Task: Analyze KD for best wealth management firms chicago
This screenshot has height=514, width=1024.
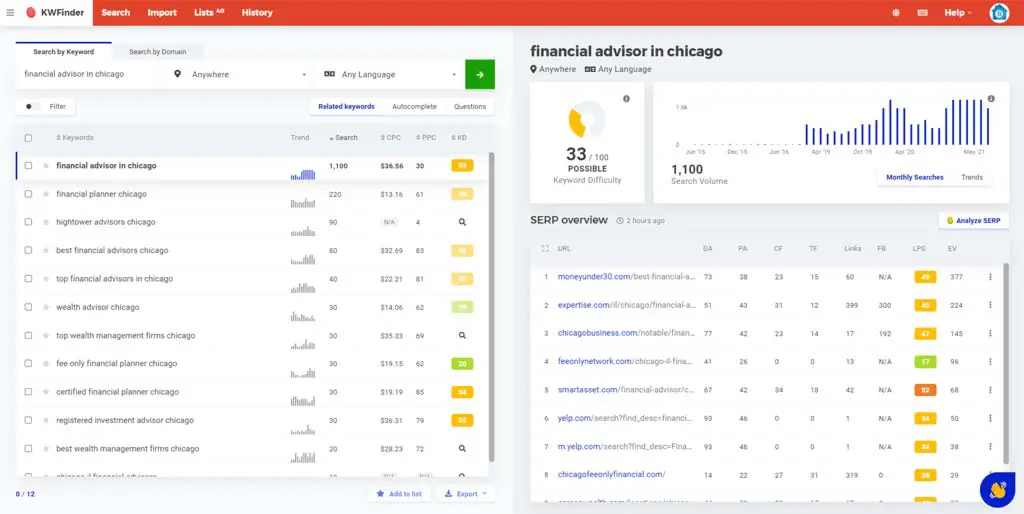Action: click(462, 449)
